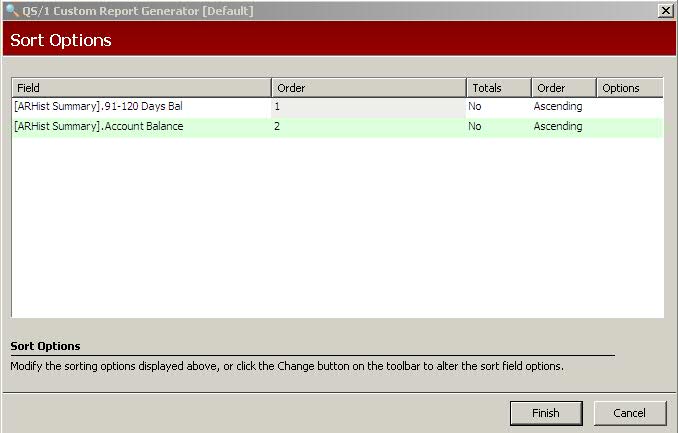Click Totals value No for 91-120 Days Bal
678x433 pixels.
(475, 106)
